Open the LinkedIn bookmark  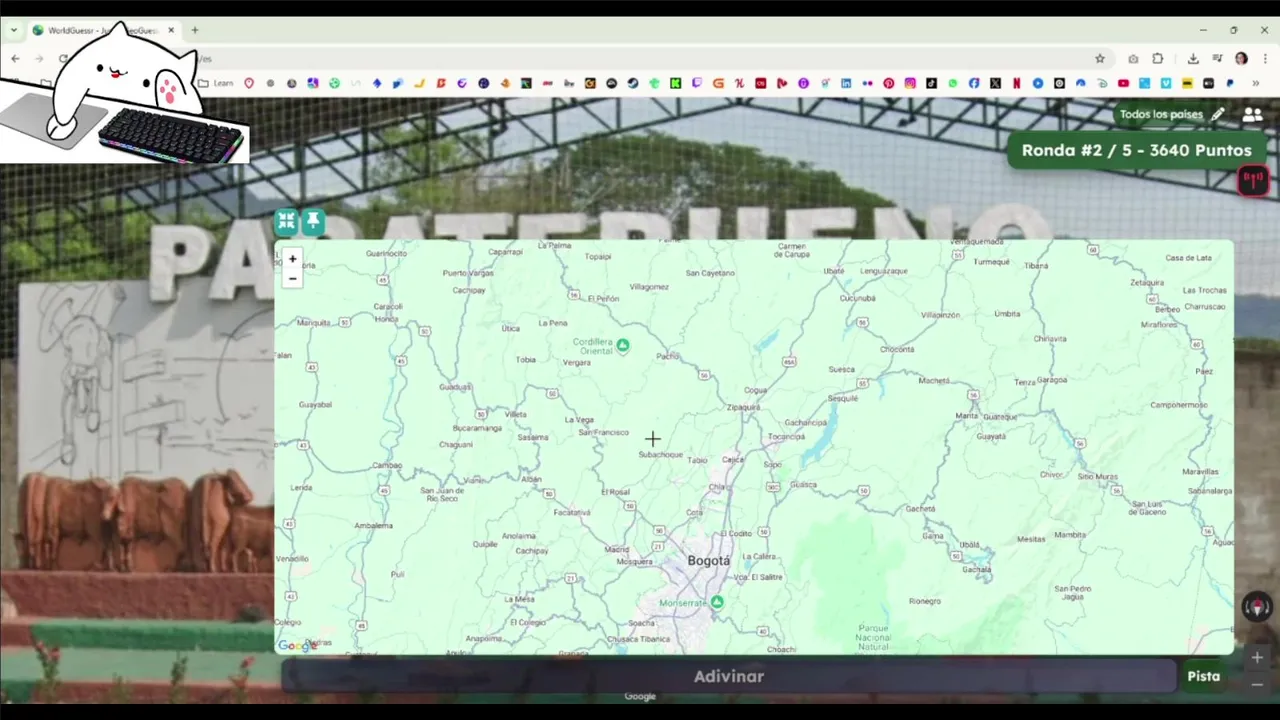[x=846, y=83]
